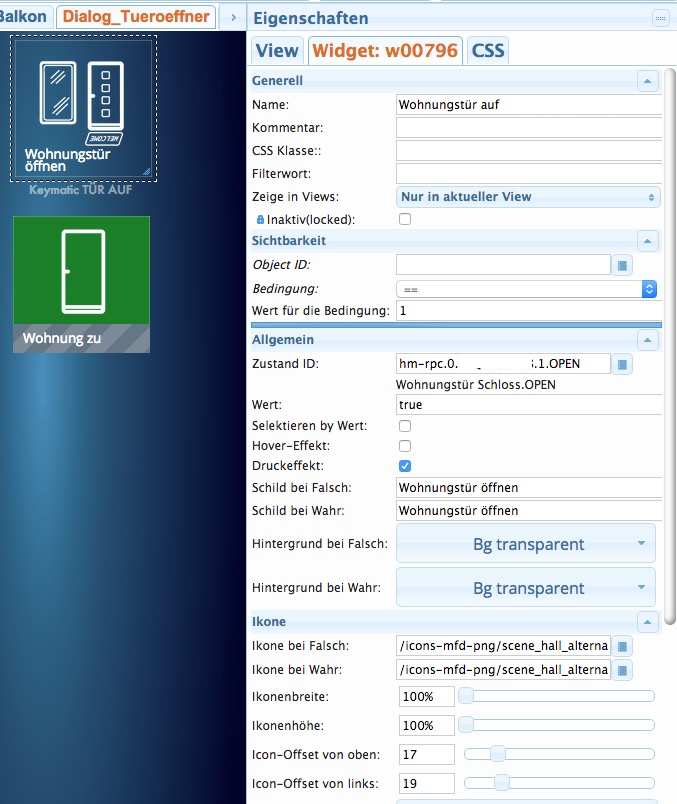Image resolution: width=677 pixels, height=804 pixels.
Task: Click the Ikone bei Falsch path field
Action: [x=503, y=646]
